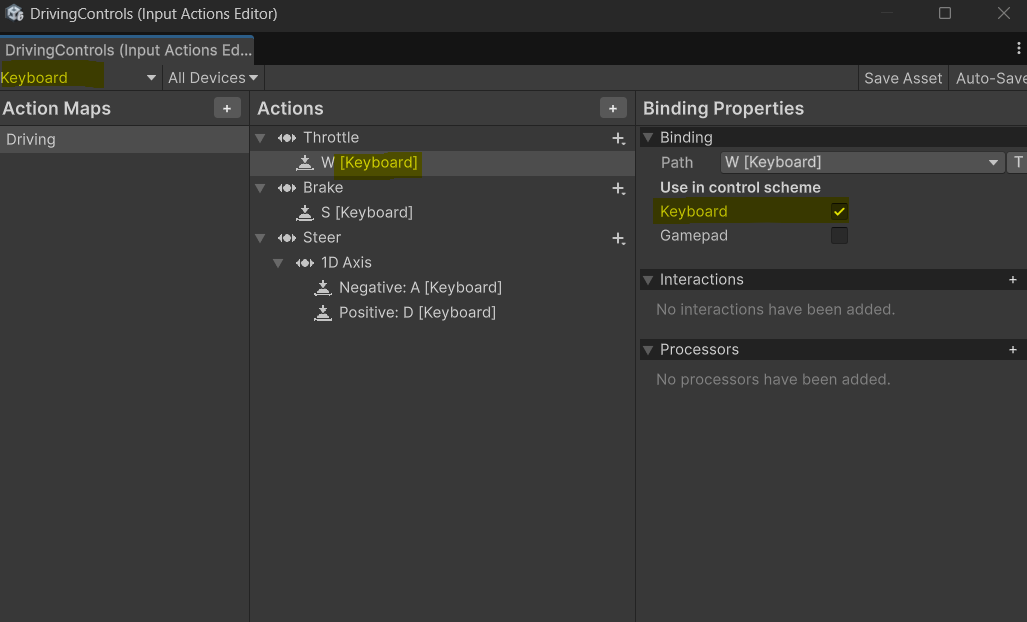Add a new action with plus button
The image size is (1027, 622).
613,108
